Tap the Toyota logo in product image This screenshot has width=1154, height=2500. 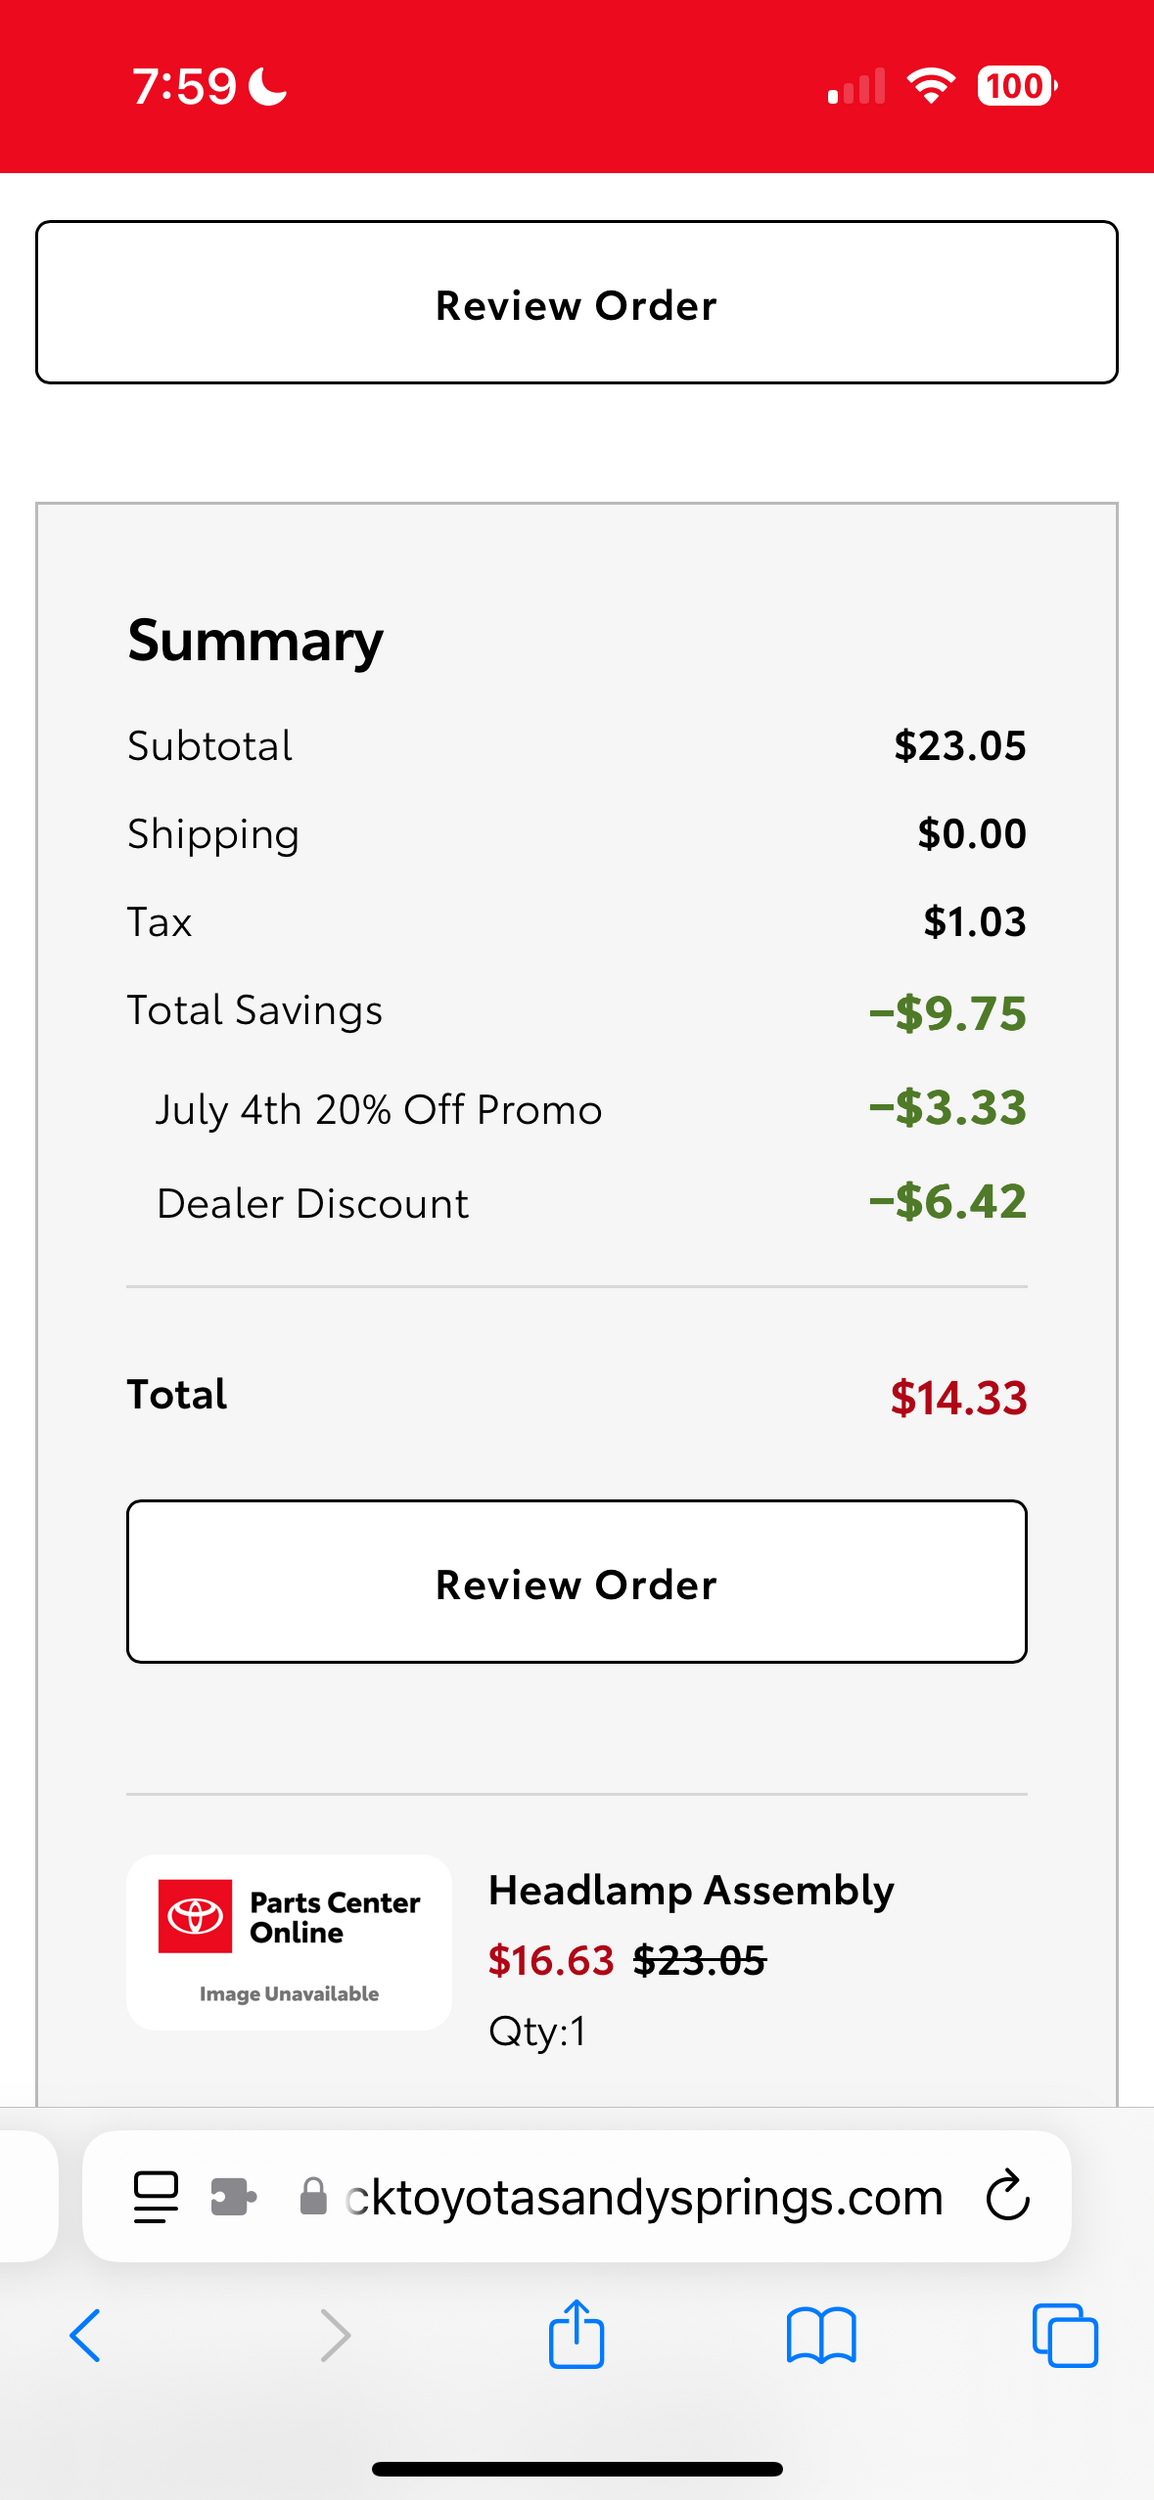coord(195,1916)
